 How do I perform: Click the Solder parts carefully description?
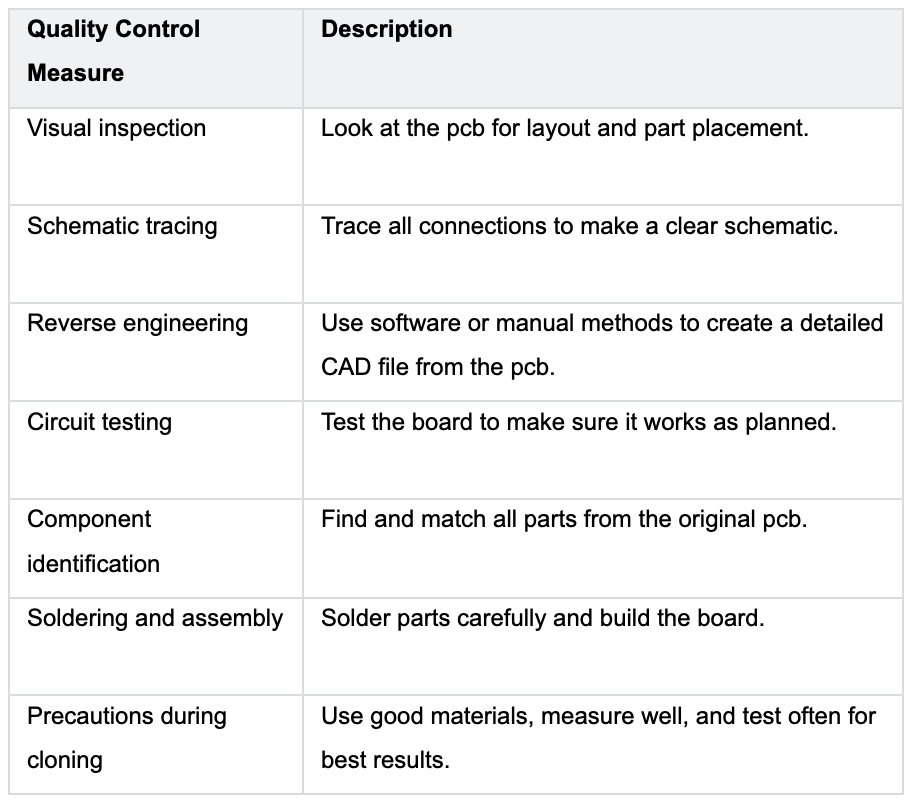[542, 618]
